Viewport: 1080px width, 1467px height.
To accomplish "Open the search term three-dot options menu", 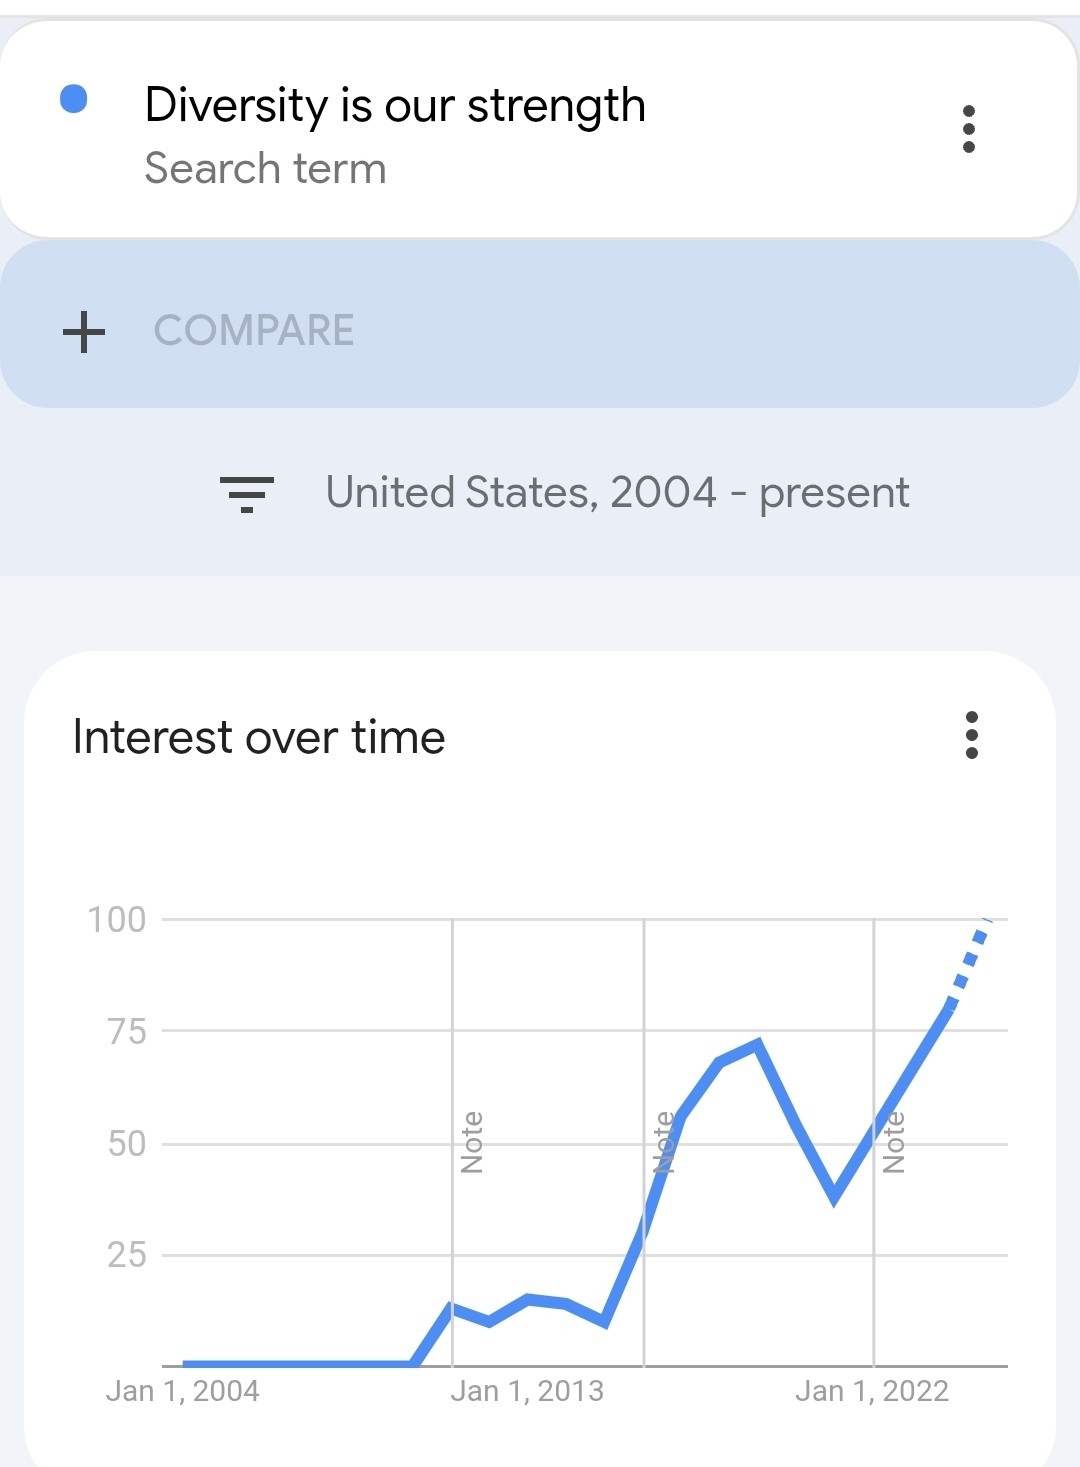I will click(968, 129).
